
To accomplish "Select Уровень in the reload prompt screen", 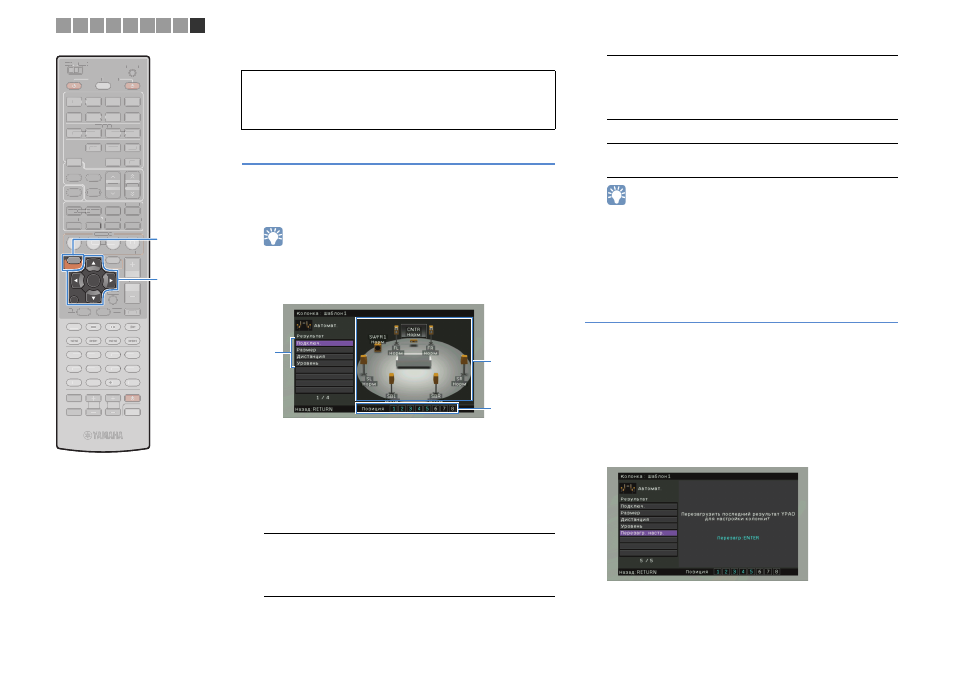I will [649, 526].
